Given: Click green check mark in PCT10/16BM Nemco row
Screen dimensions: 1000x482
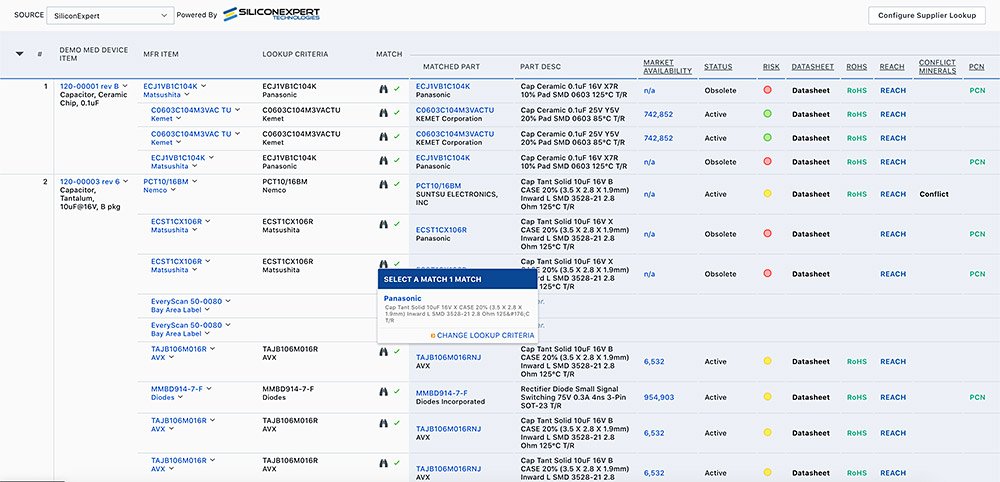Looking at the screenshot, I should 397,184.
